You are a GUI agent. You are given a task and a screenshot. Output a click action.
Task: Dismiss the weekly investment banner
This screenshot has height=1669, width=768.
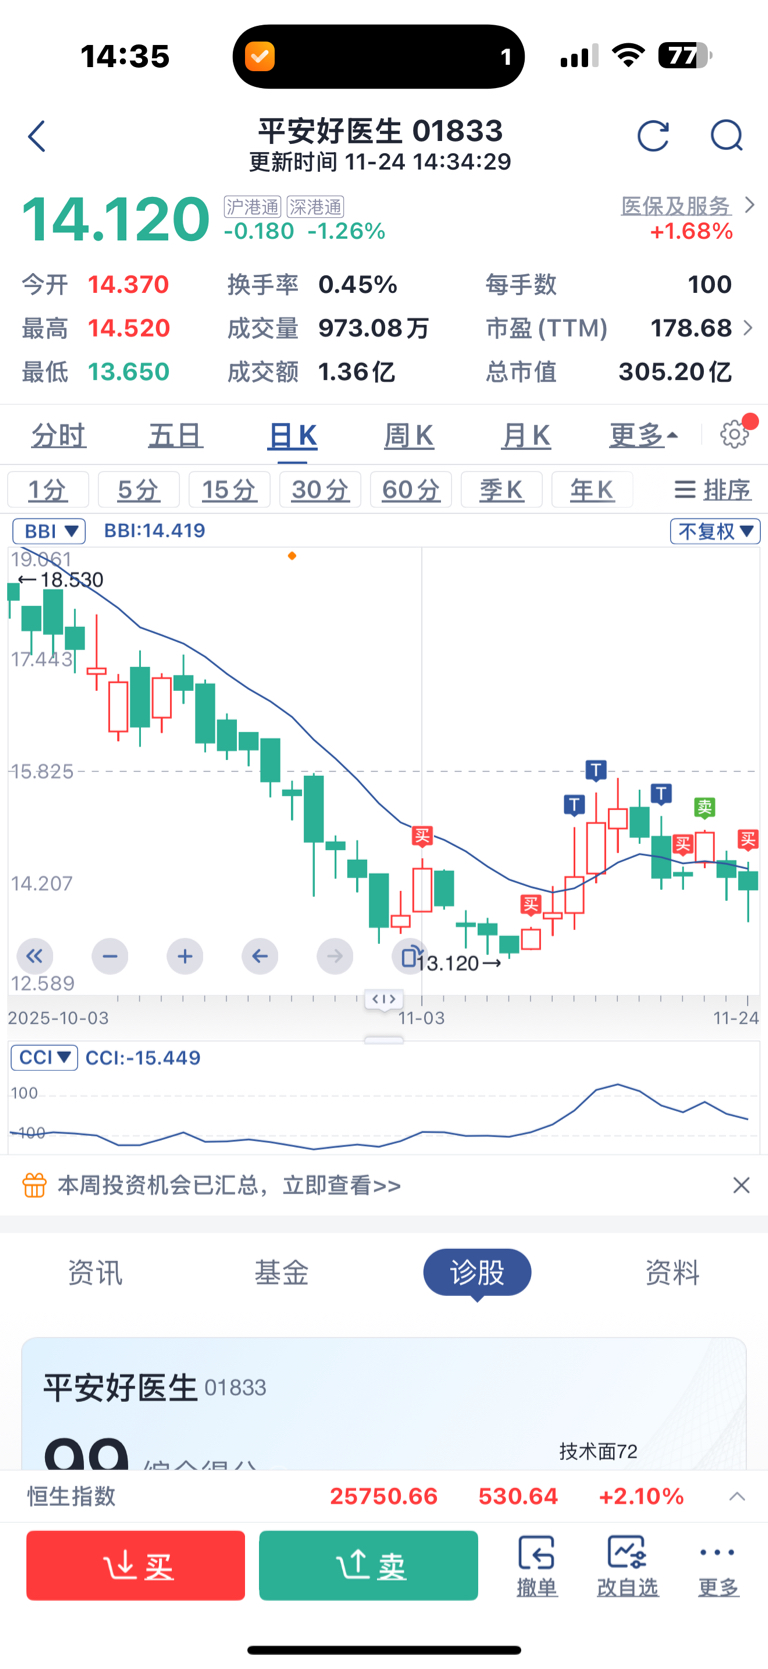(741, 1185)
